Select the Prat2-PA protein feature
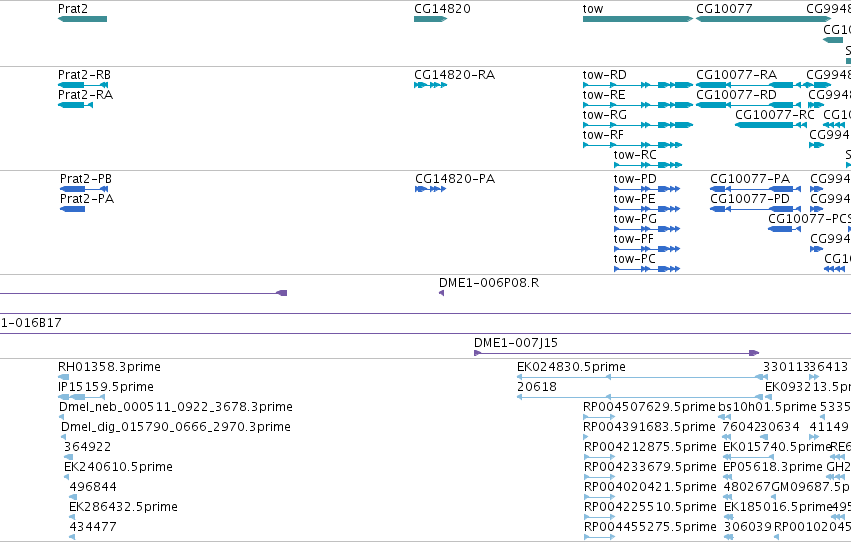Image resolution: width=851 pixels, height=542 pixels. pos(73,209)
